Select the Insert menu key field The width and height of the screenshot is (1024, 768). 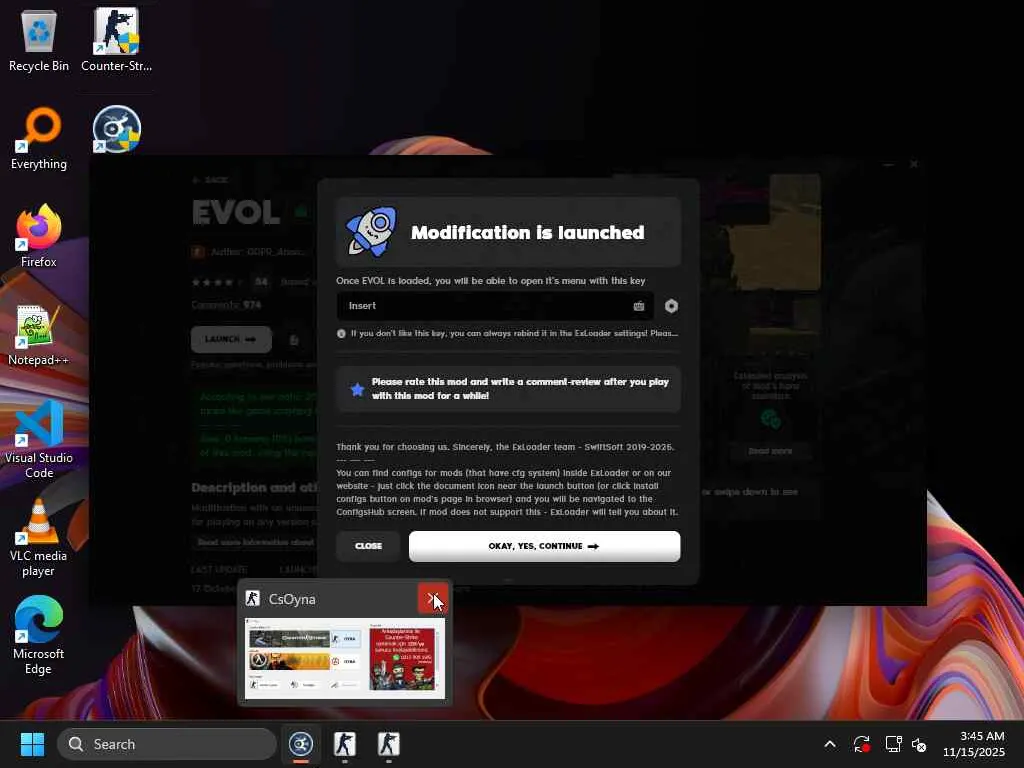pos(495,306)
